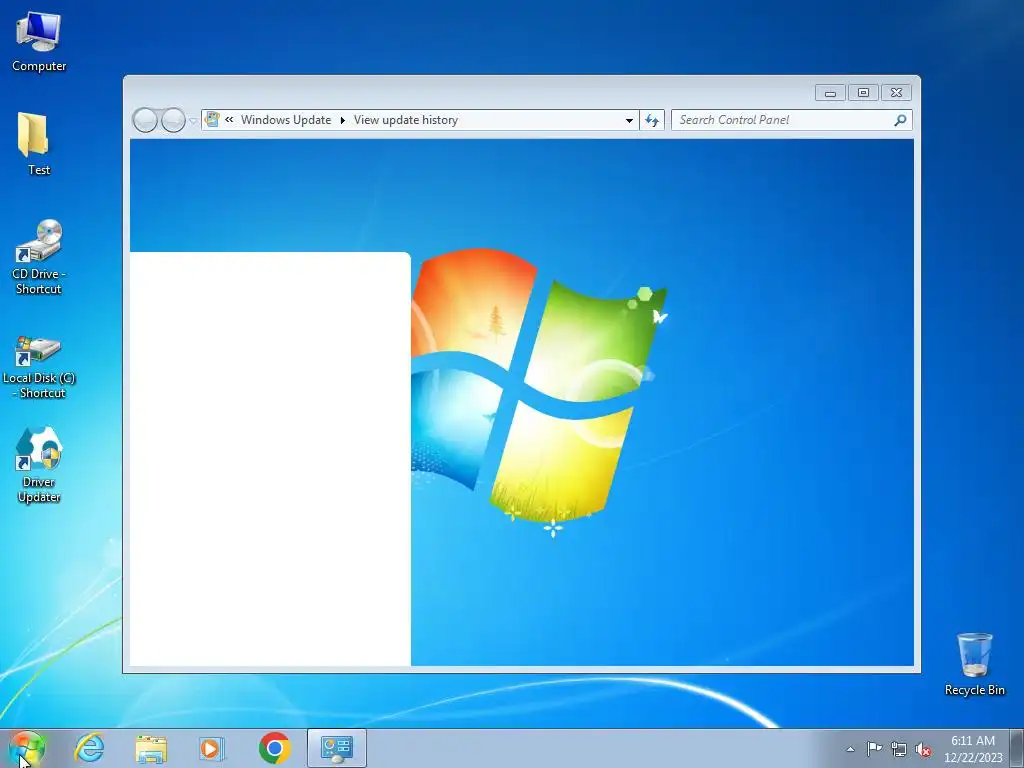
Task: Select the Local Disk (C) shortcut
Action: (x=39, y=367)
